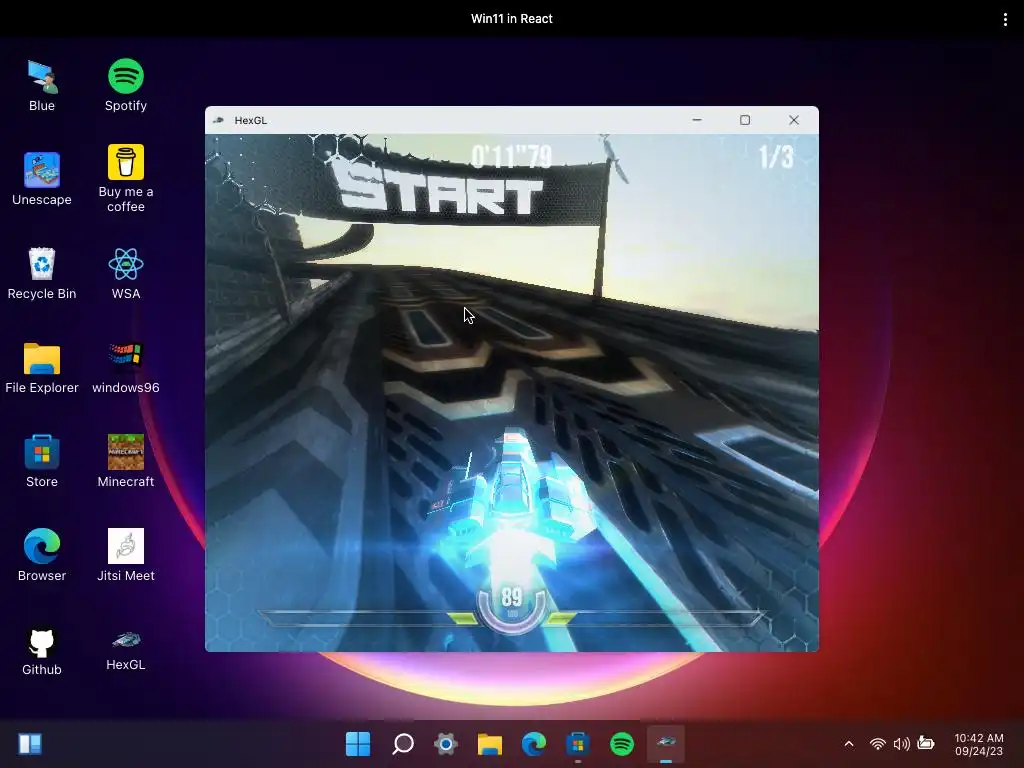Launch Spotify from the desktop
1024x768 pixels.
(125, 86)
